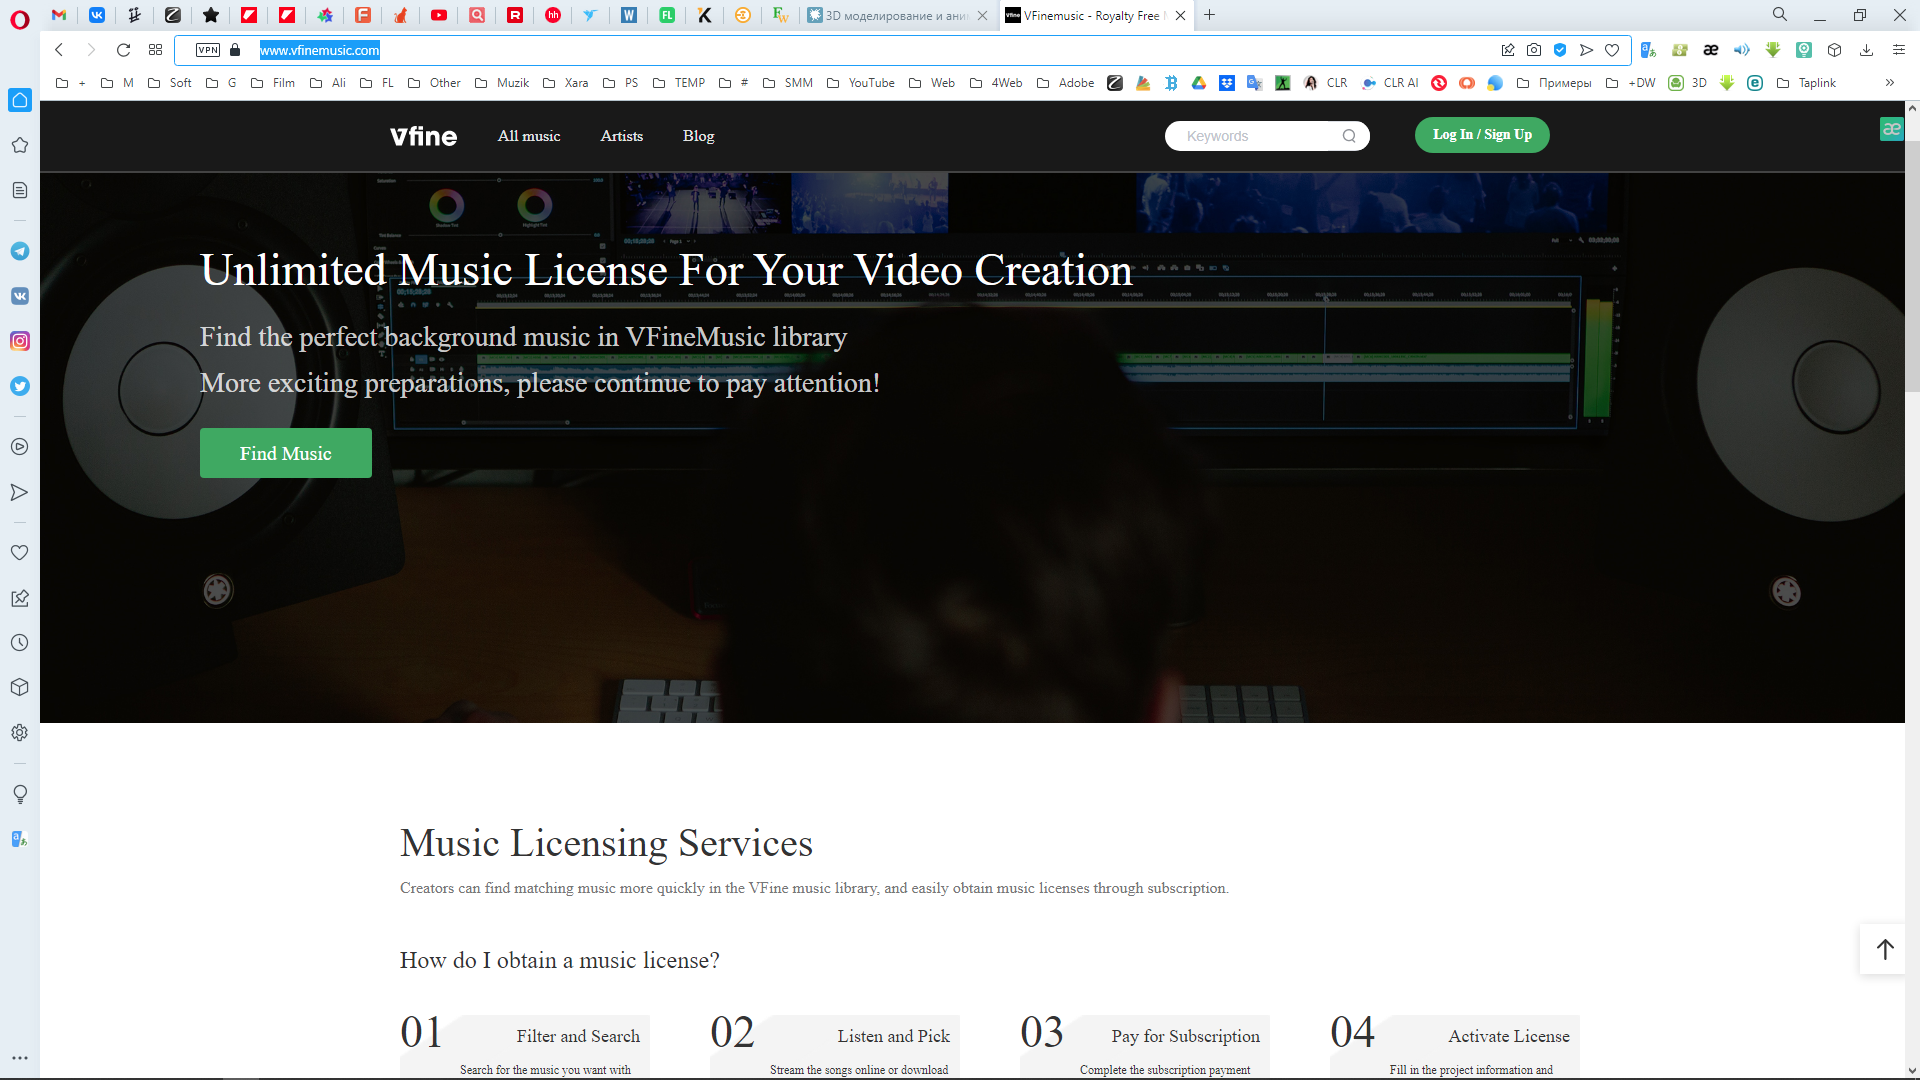Add page to bookmarks heart icon

1612,50
